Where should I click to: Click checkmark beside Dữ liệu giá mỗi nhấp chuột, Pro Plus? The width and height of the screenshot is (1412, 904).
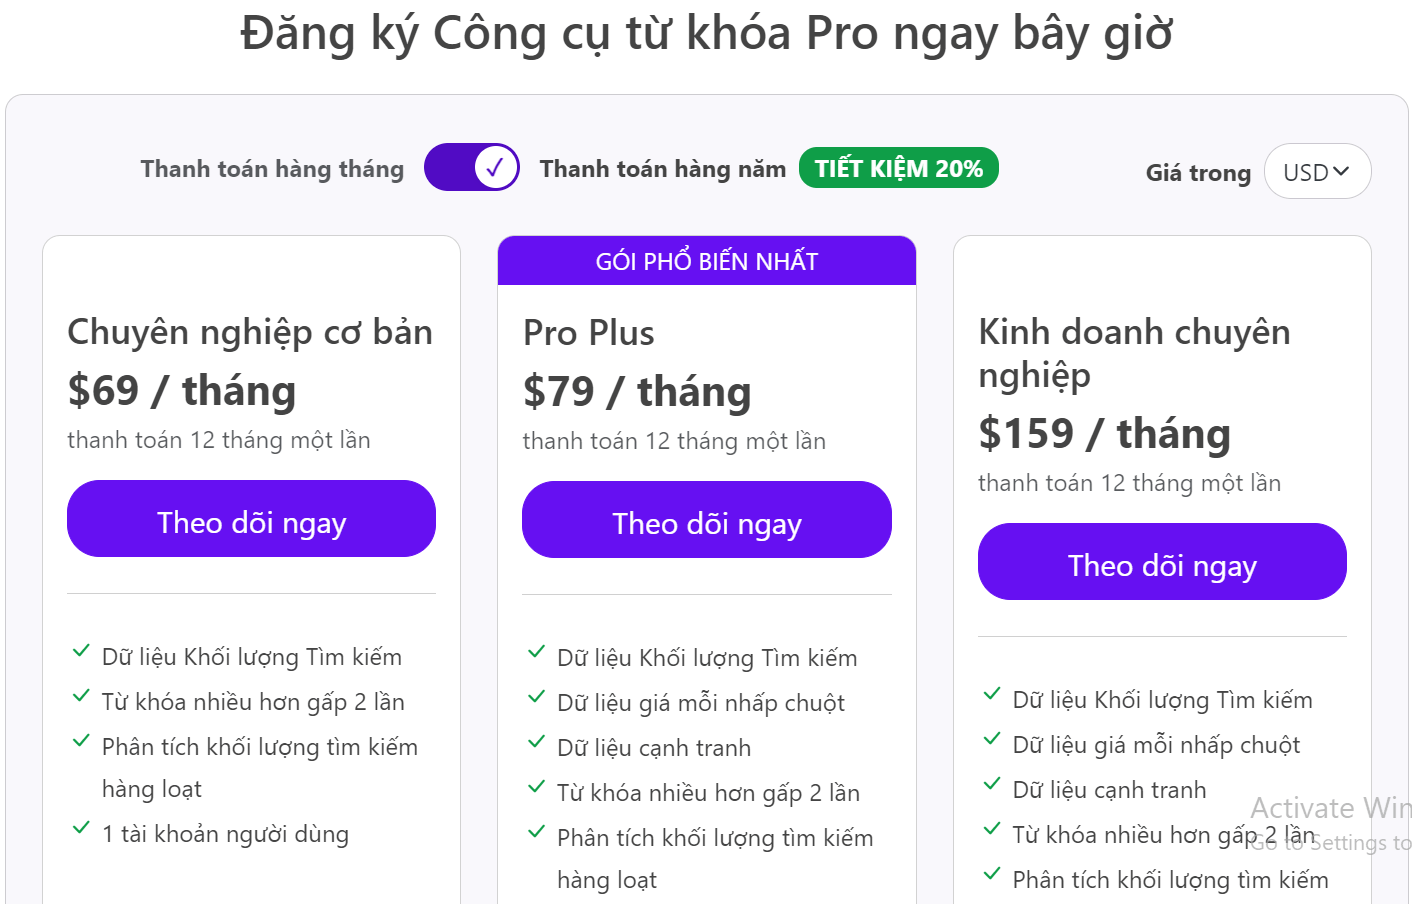point(537,697)
